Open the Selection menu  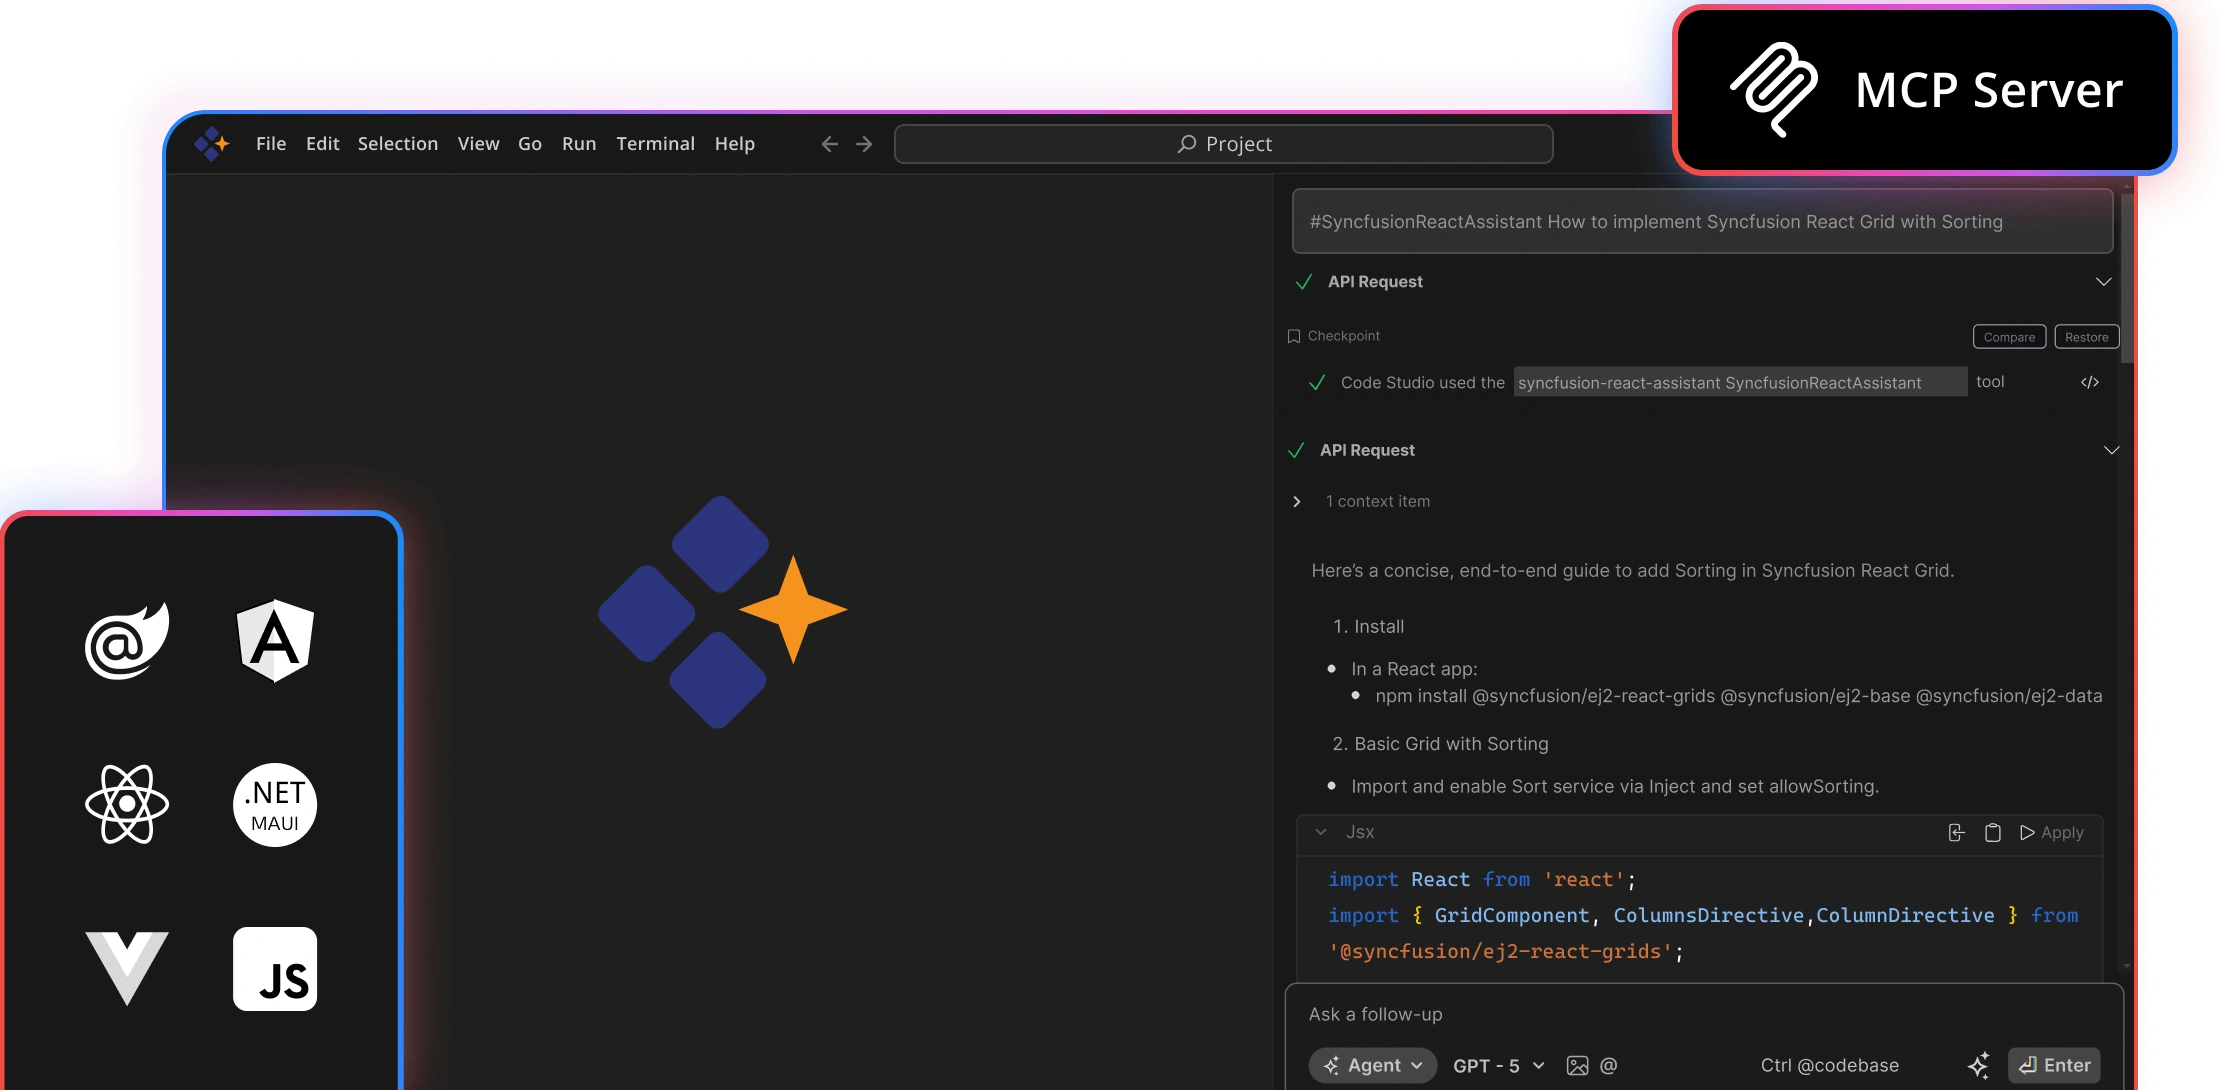[x=397, y=144]
